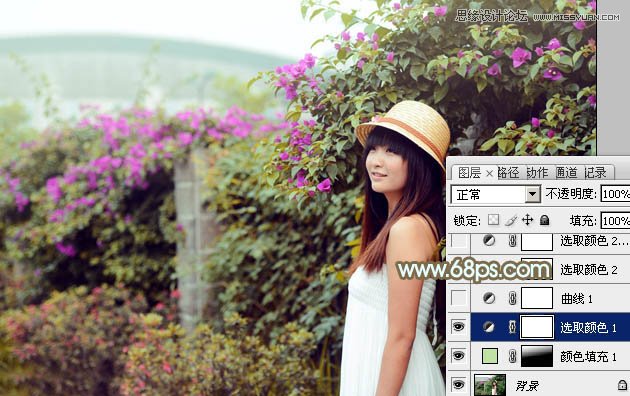Click mask link icon on 颜色填充 1 layer
630x396 pixels.
[512, 356]
